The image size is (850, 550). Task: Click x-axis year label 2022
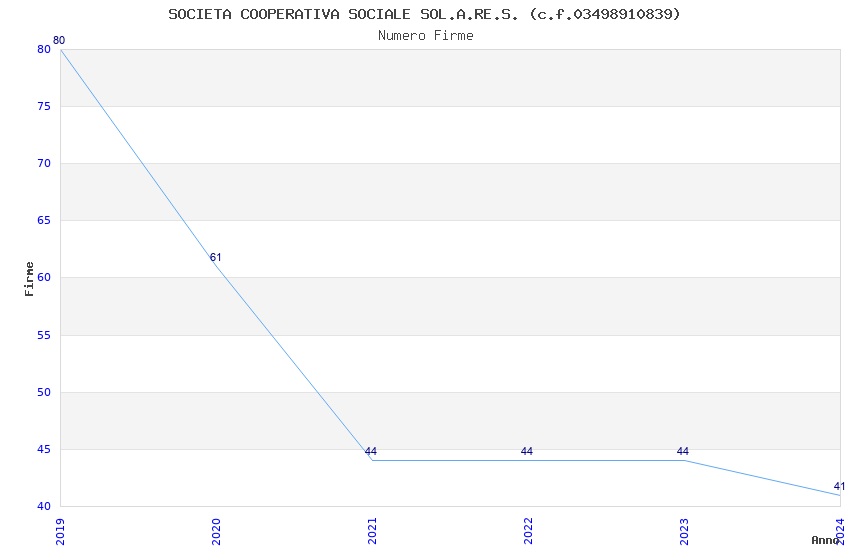coord(529,532)
